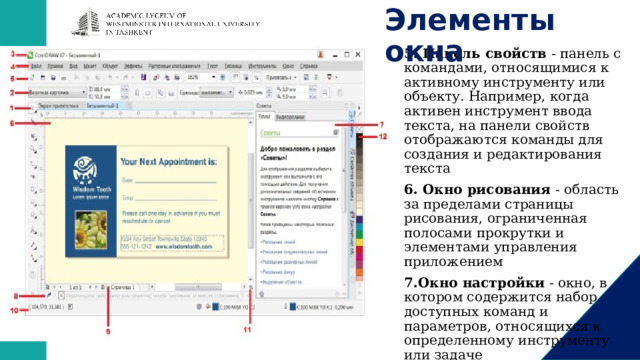640x360 pixels.
Task: Select Страница 1 page tab
Action: click(122, 287)
